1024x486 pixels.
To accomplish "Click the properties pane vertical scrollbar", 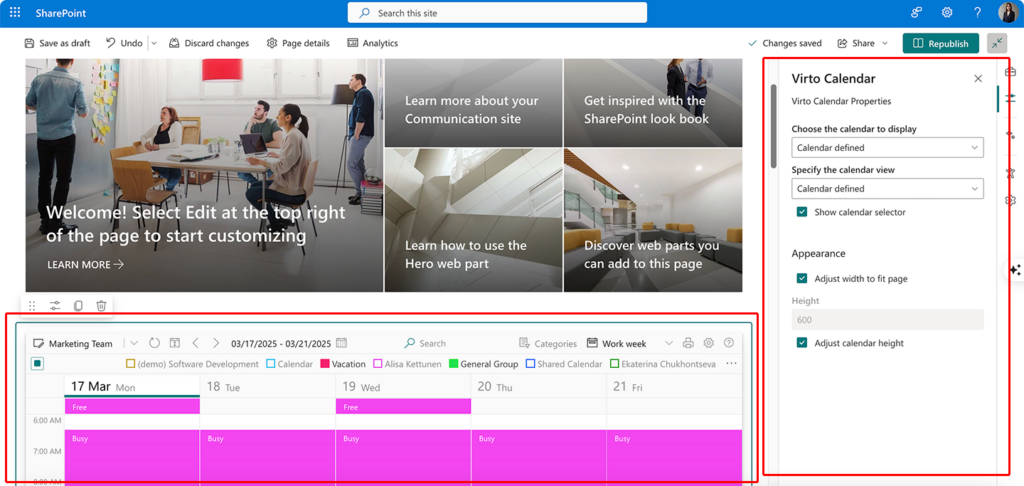I will point(774,126).
